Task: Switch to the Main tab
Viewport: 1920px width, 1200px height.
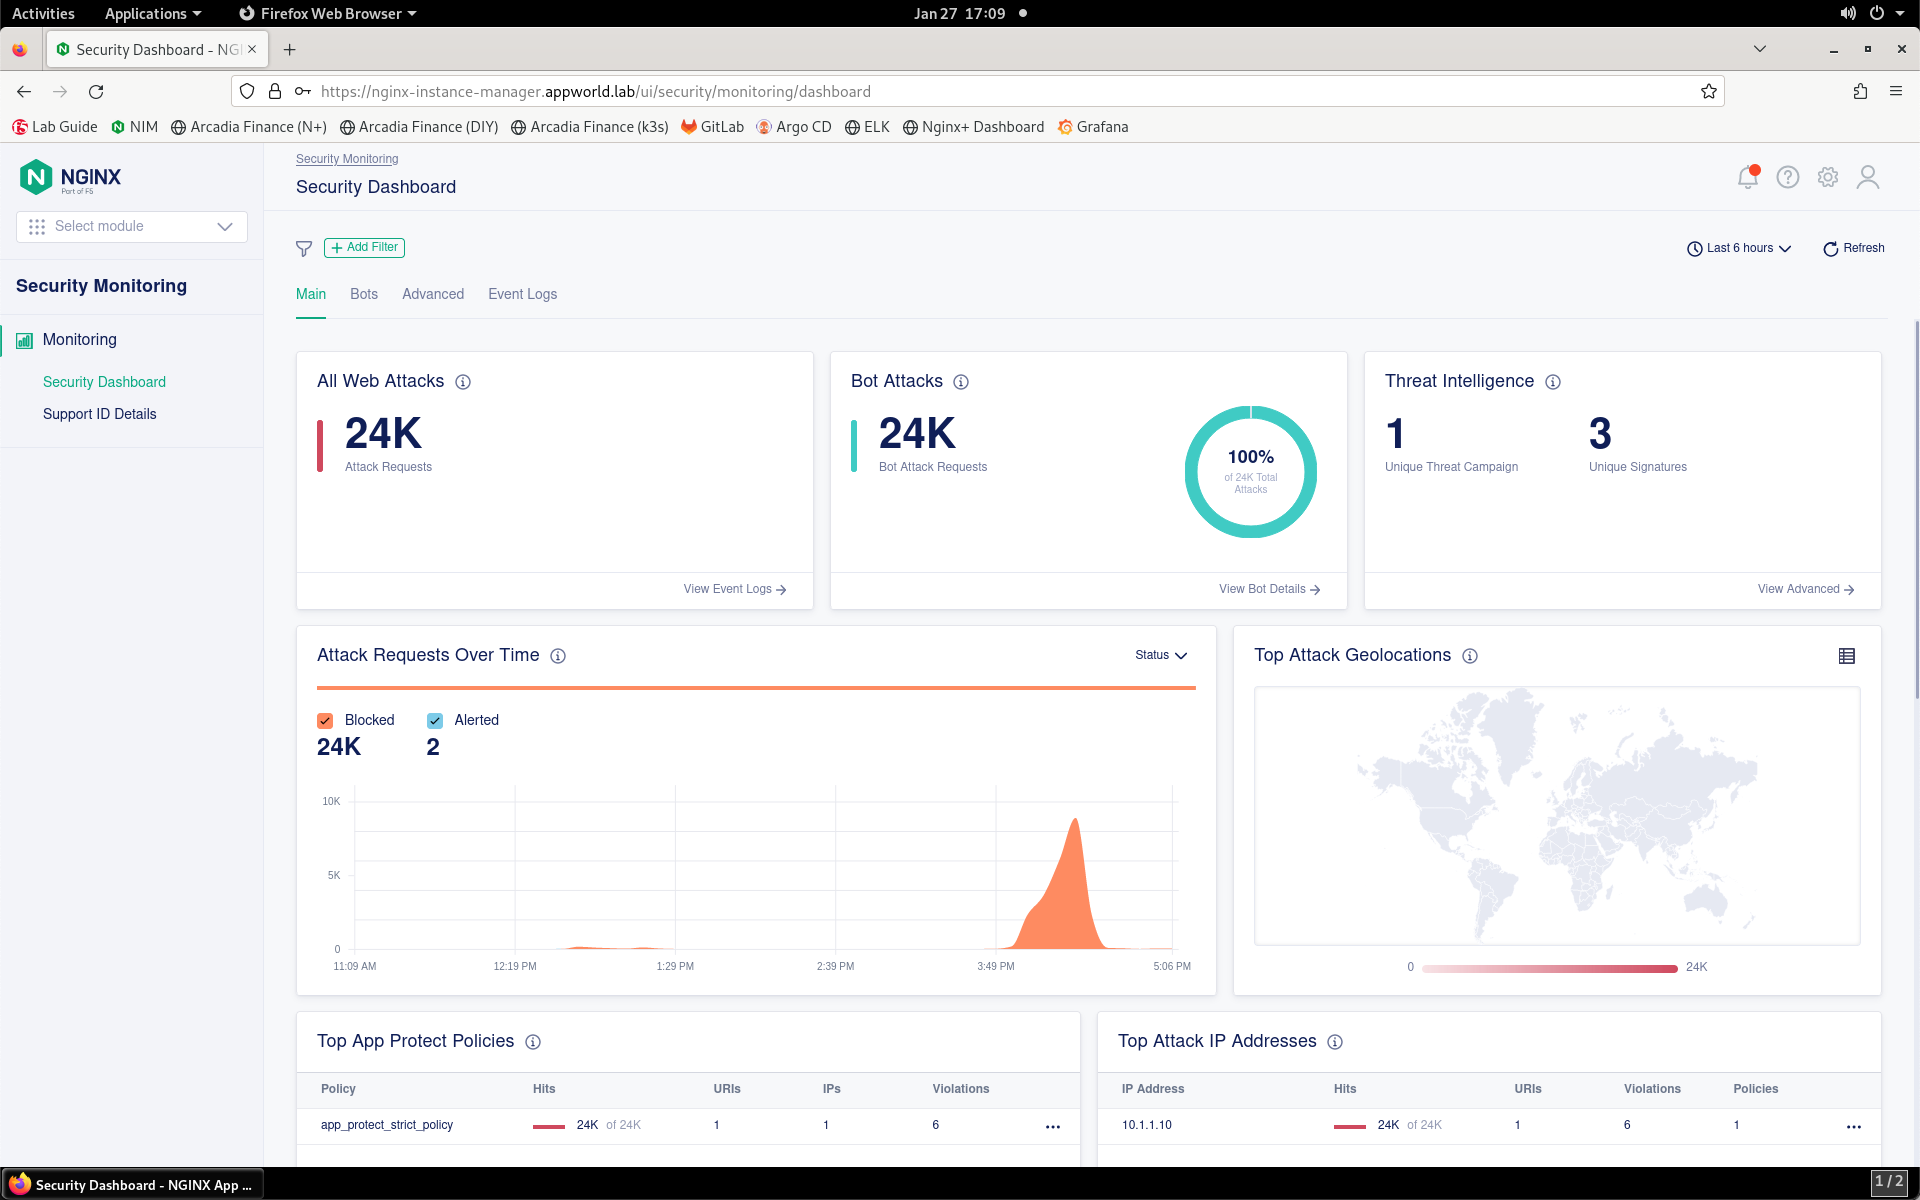Action: (x=311, y=295)
